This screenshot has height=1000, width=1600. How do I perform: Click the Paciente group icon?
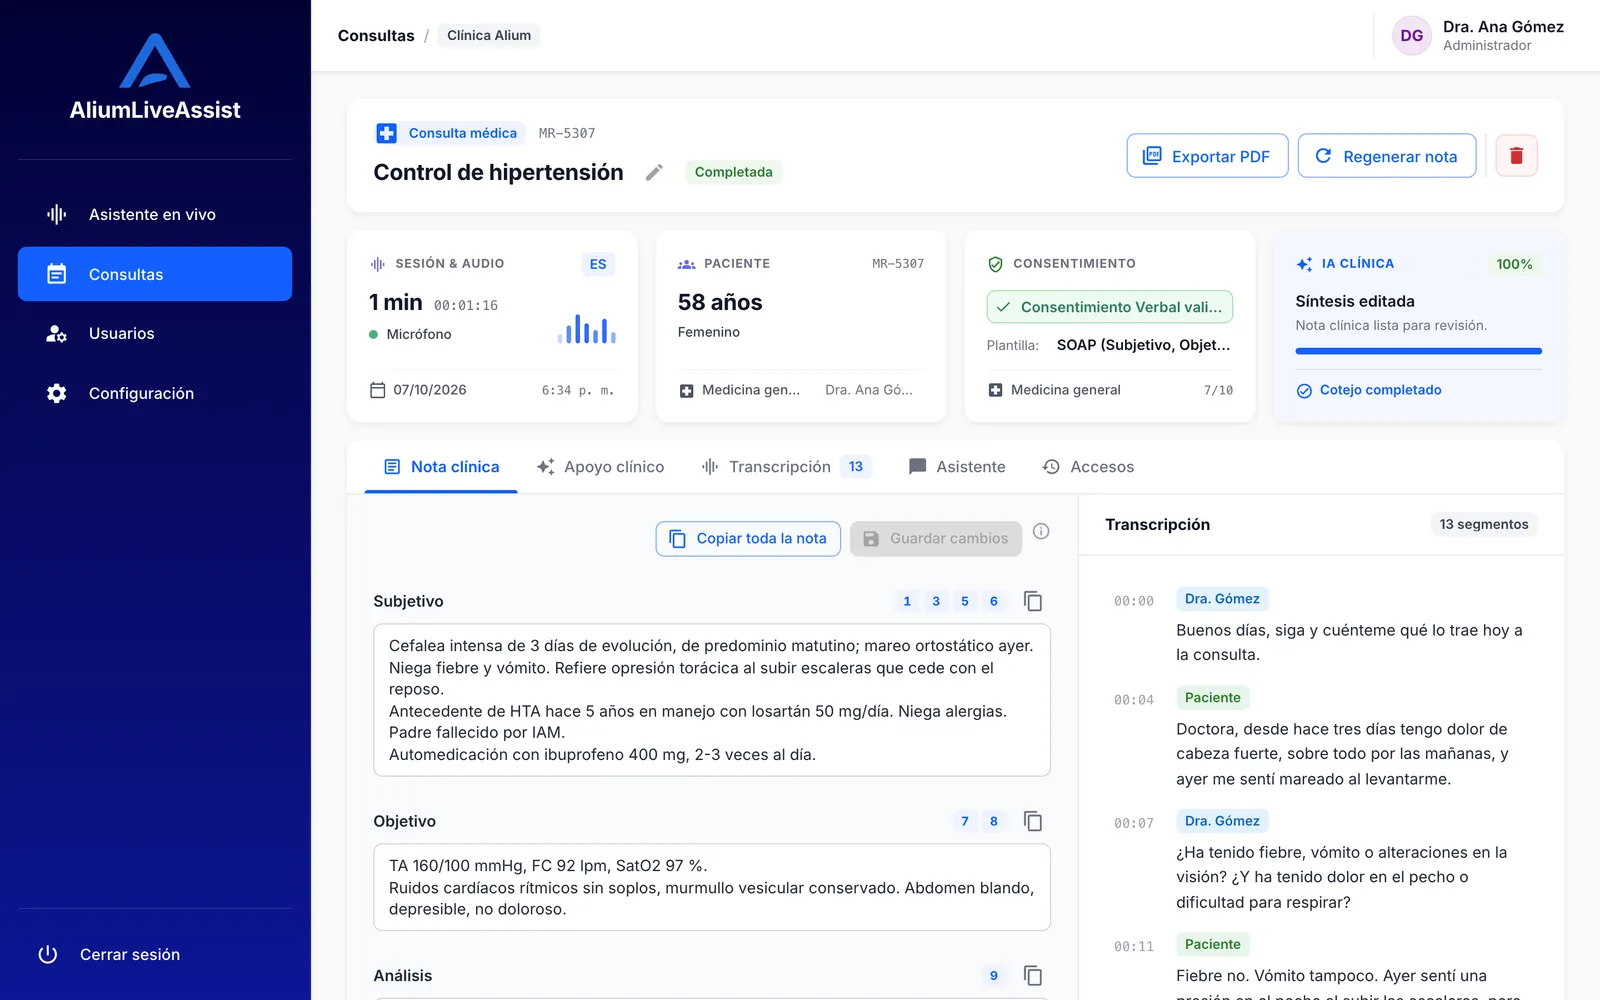[686, 264]
